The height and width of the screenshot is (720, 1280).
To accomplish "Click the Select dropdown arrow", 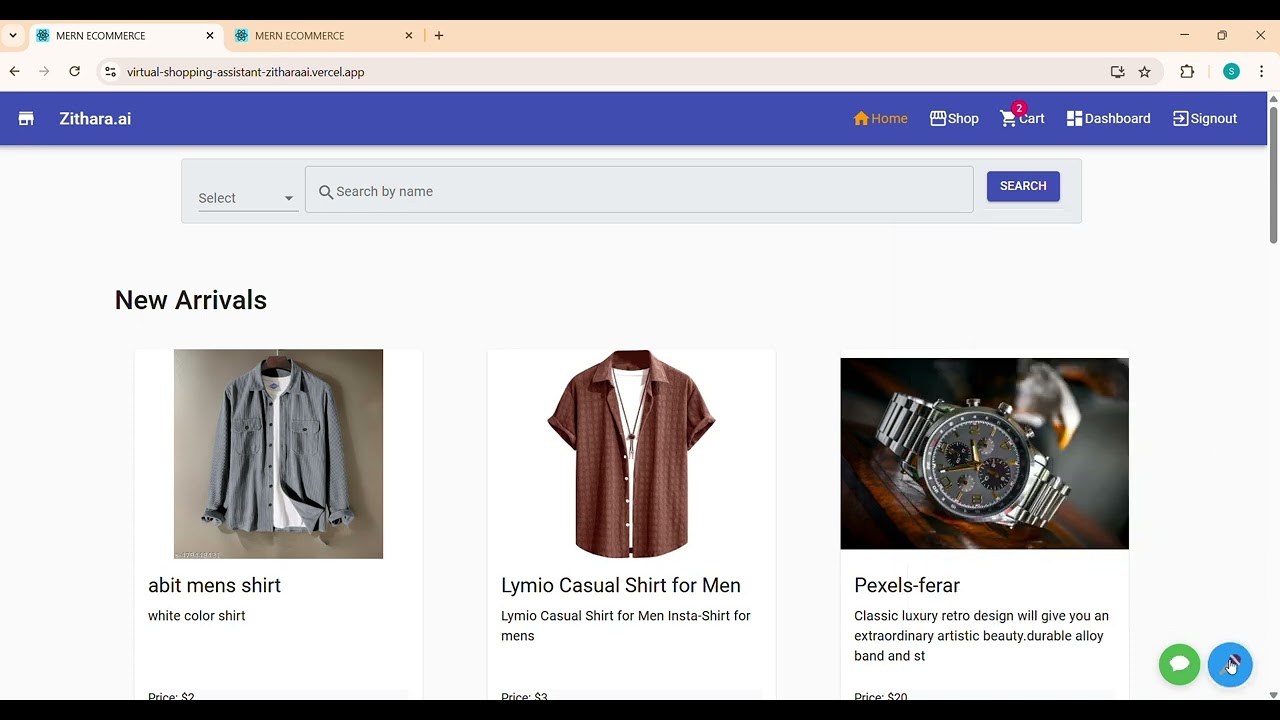I will click(289, 198).
